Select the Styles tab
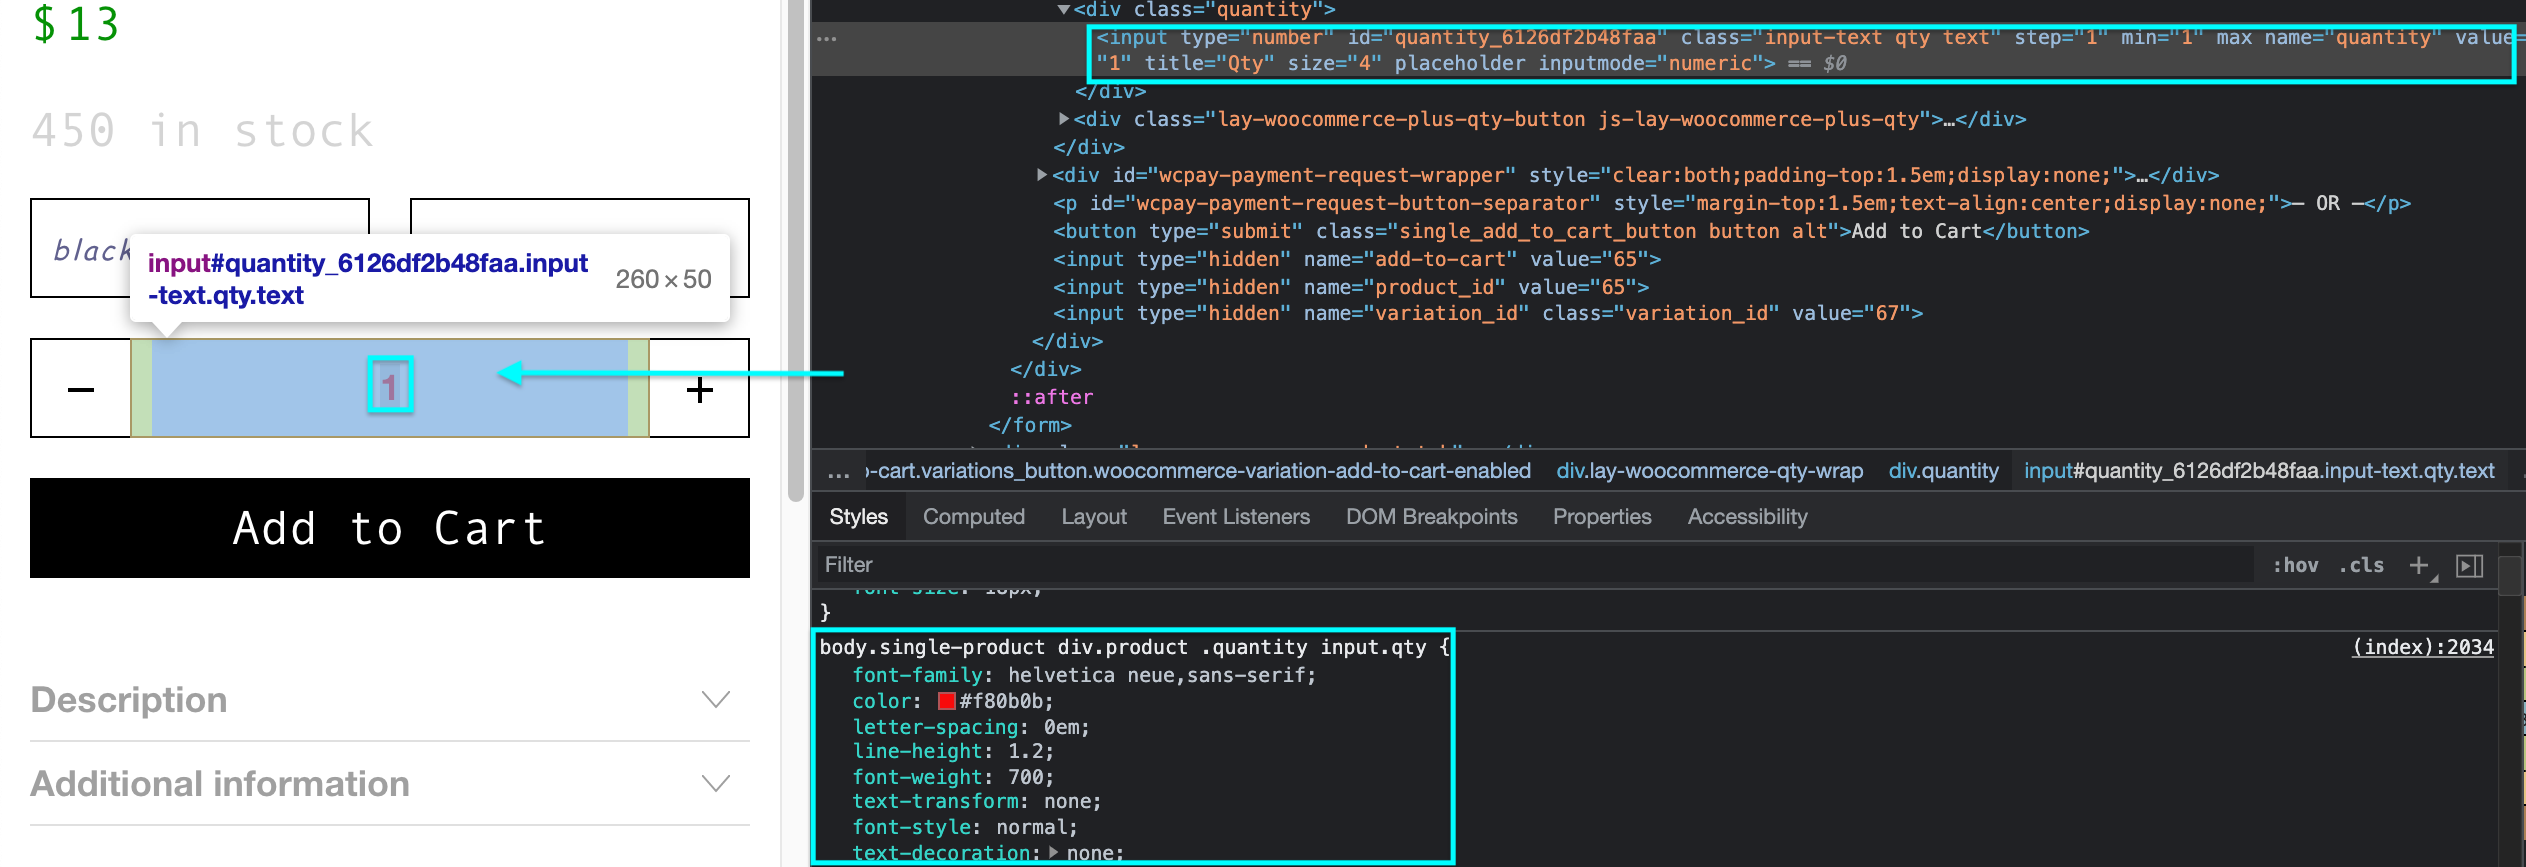 click(858, 517)
